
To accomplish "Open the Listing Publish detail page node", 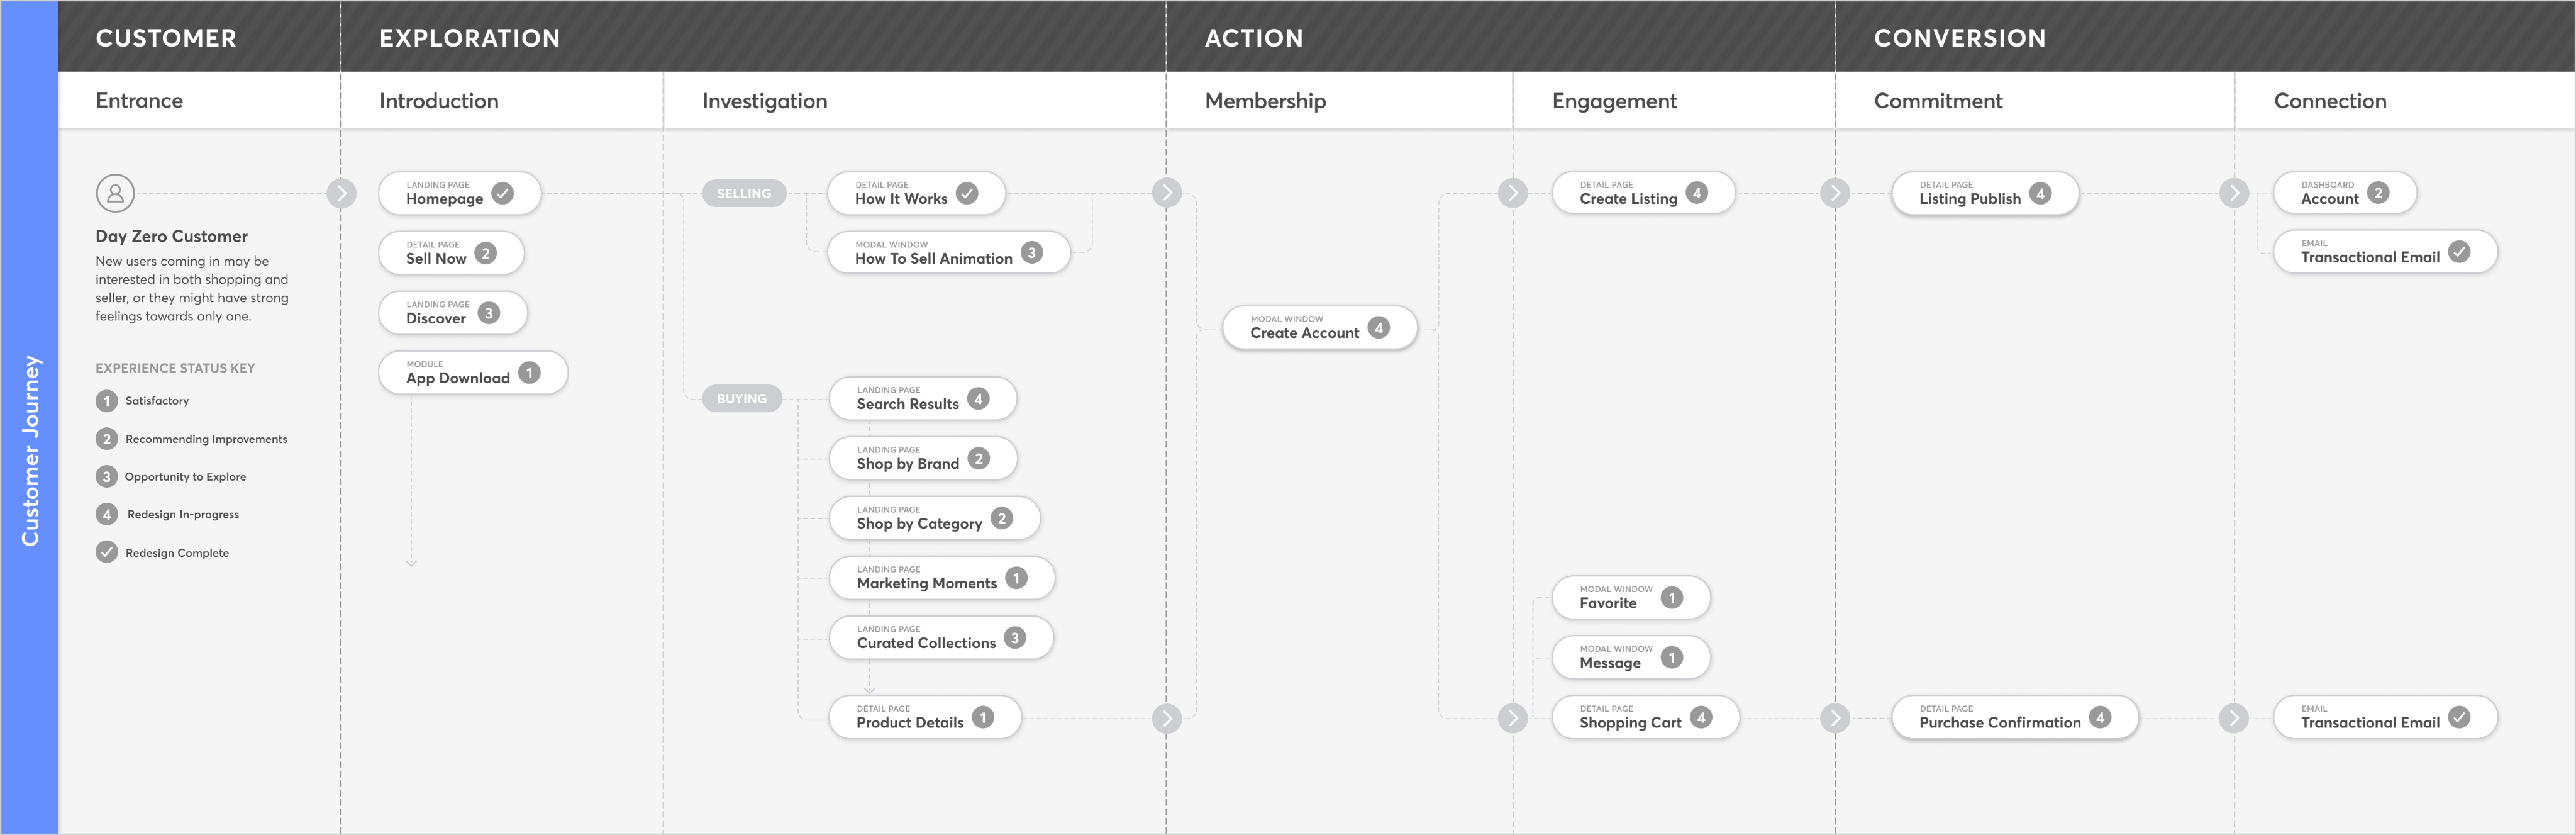I will 1969,194.
